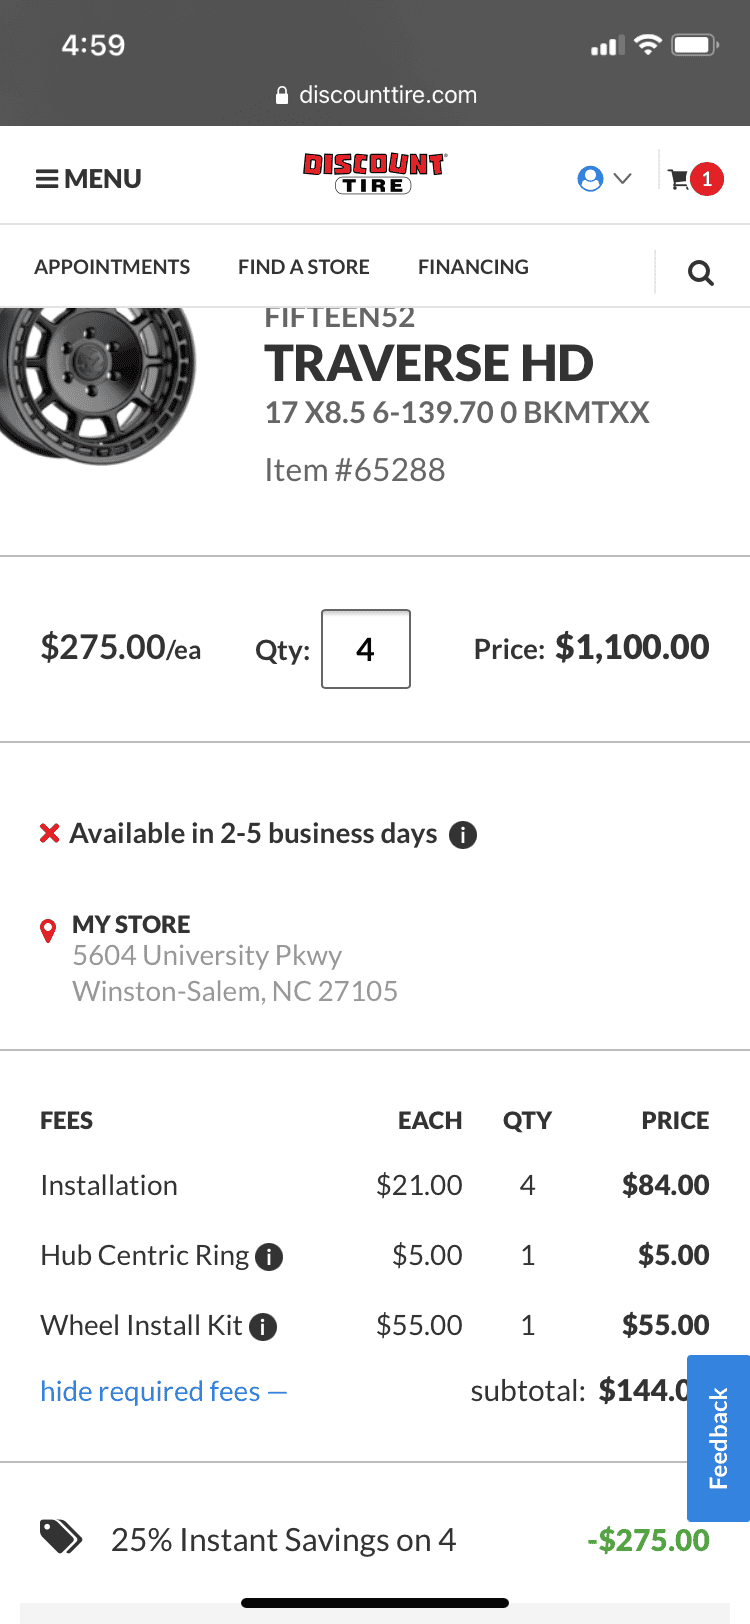750x1624 pixels.
Task: Open the FINANCING page
Action: coord(473,267)
